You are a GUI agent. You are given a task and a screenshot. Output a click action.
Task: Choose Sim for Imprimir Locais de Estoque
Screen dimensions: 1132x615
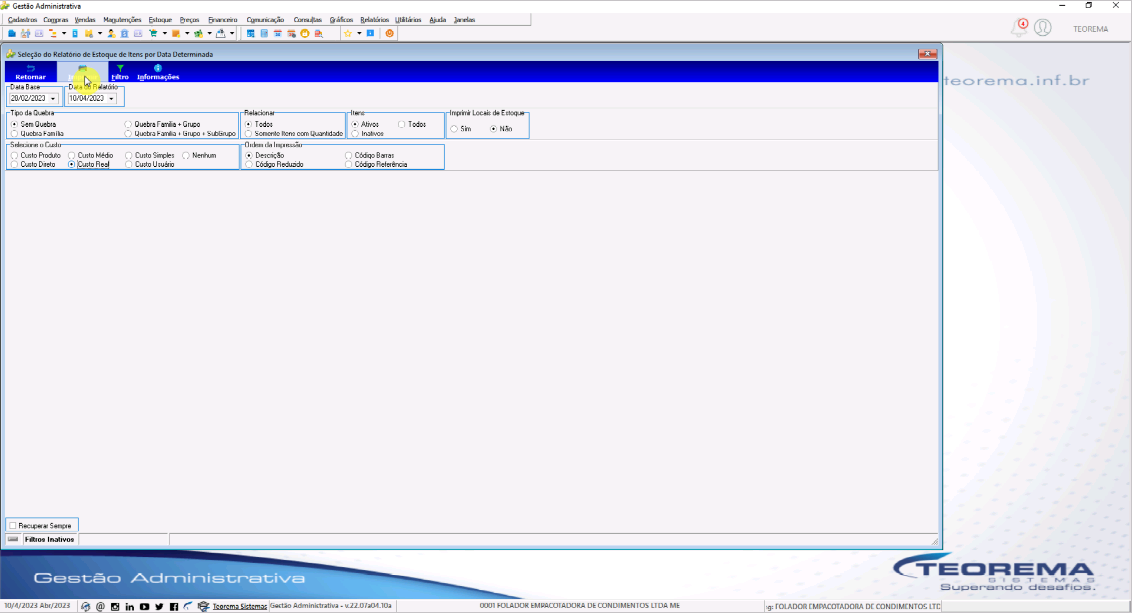[454, 128]
